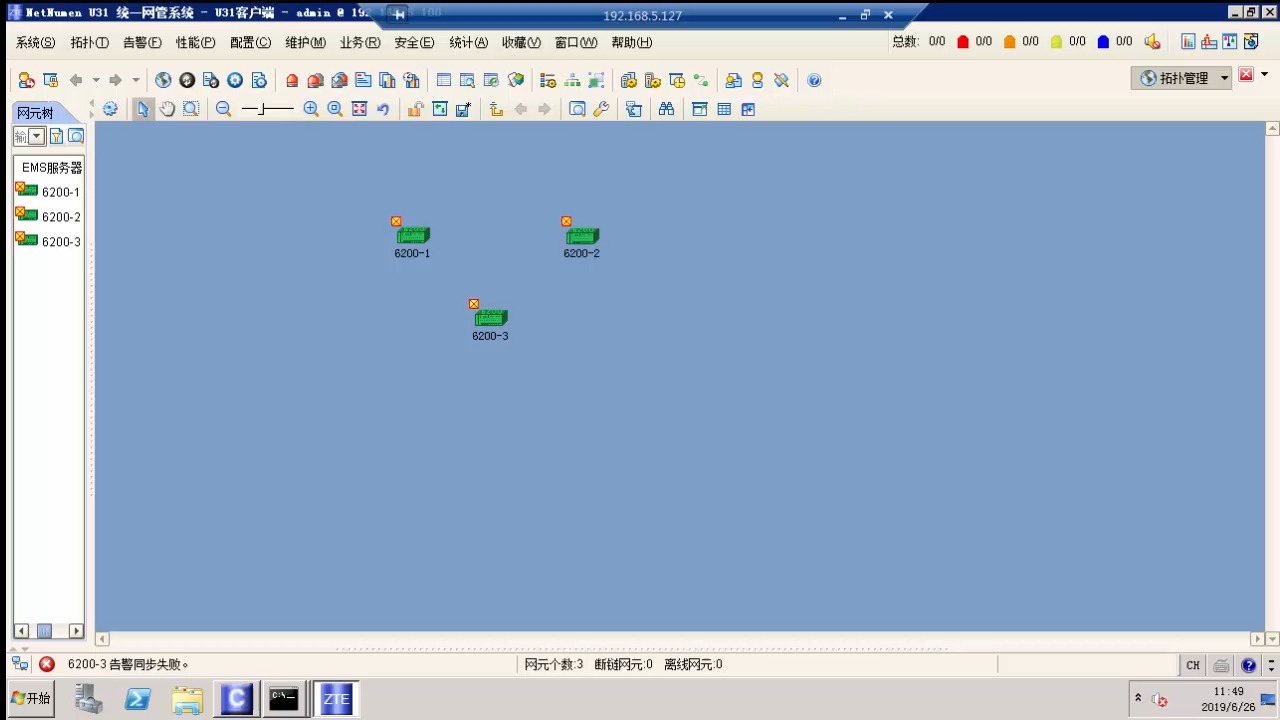Click the refresh gear icon near 网元树 tab
The height and width of the screenshot is (720, 1280).
110,109
